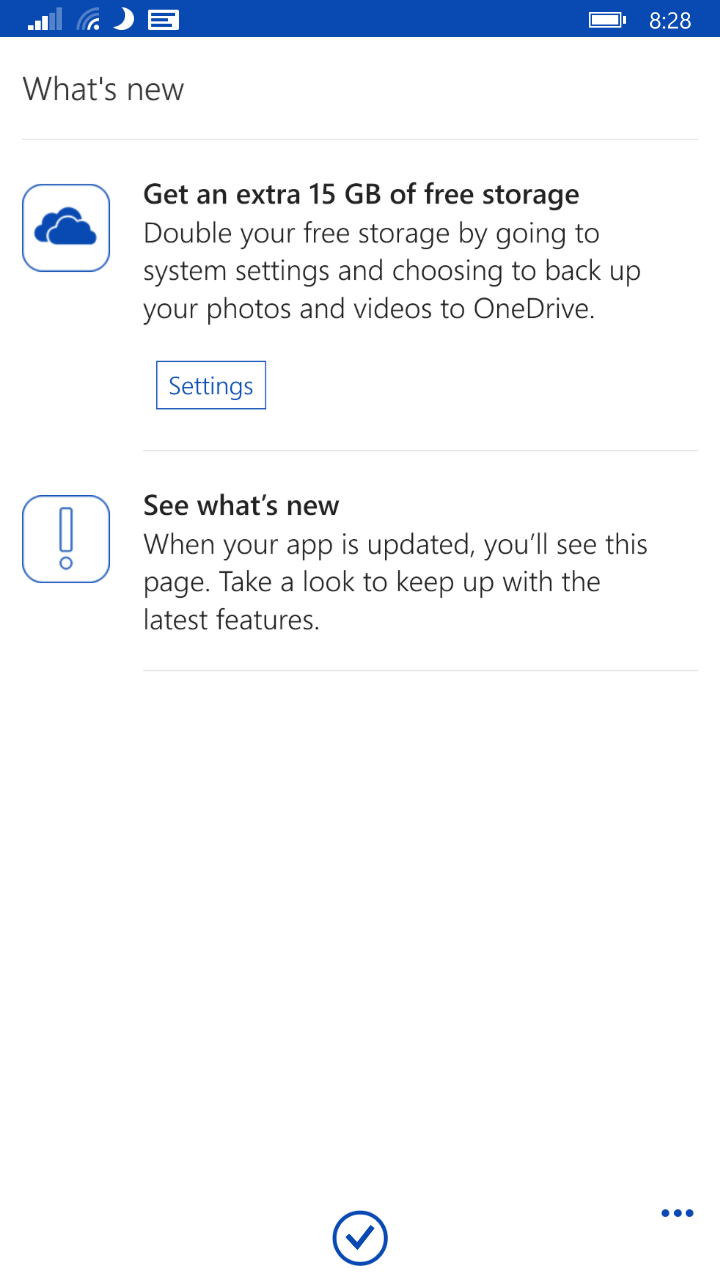Tap the "latest features." text line
Viewport: 720px width, 1280px height.
[231, 620]
